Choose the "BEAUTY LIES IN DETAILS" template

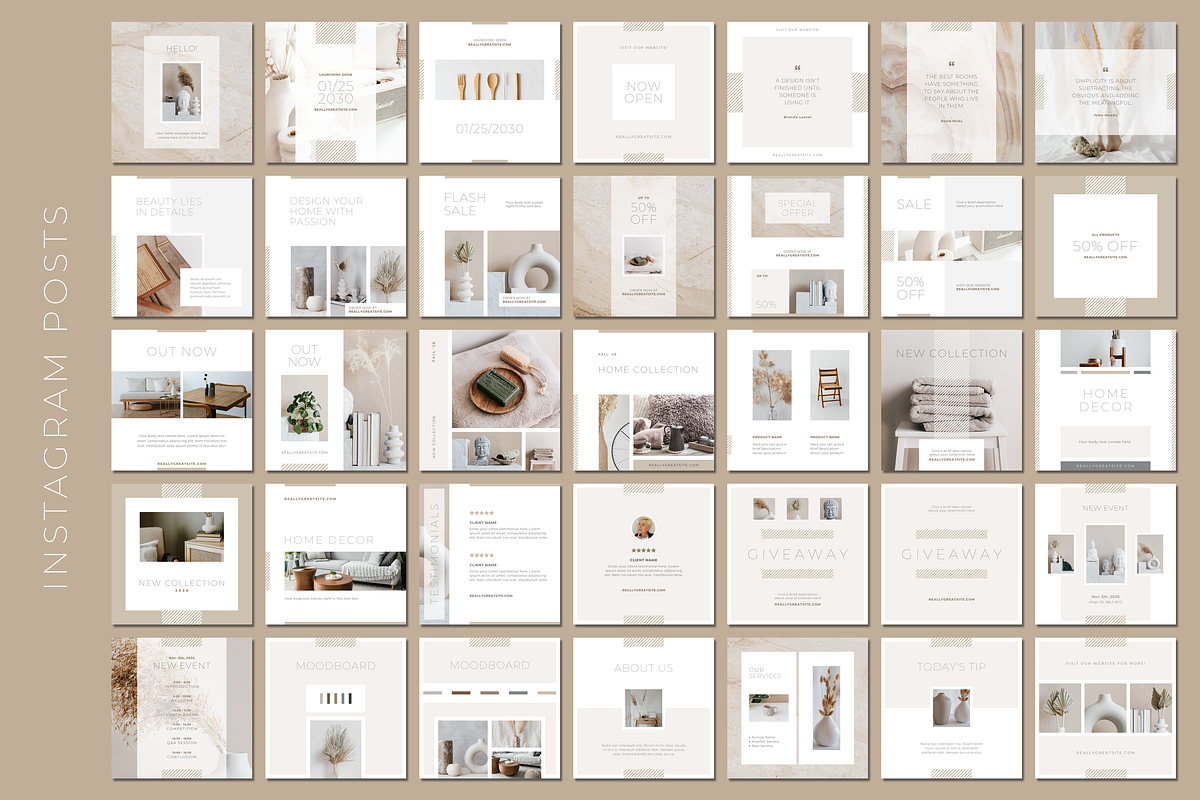[182, 246]
